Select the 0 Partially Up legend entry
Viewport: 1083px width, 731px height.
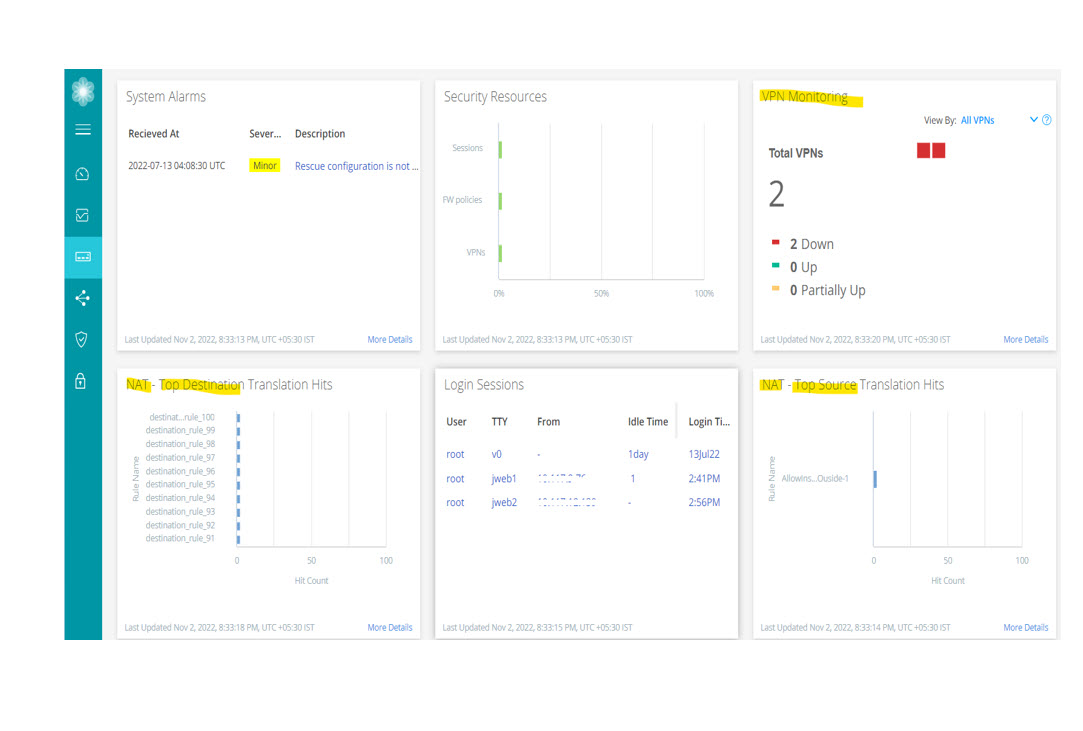click(x=818, y=290)
